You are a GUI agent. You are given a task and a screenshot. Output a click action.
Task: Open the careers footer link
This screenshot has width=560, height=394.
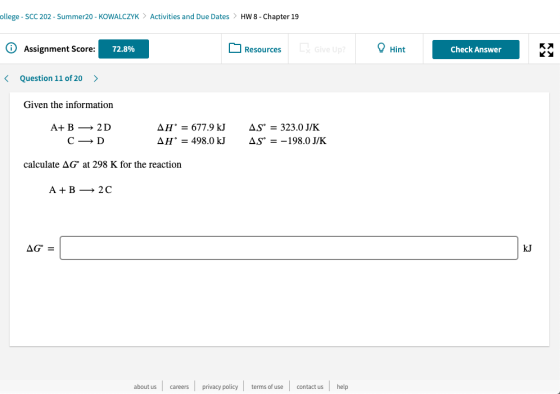(x=179, y=386)
